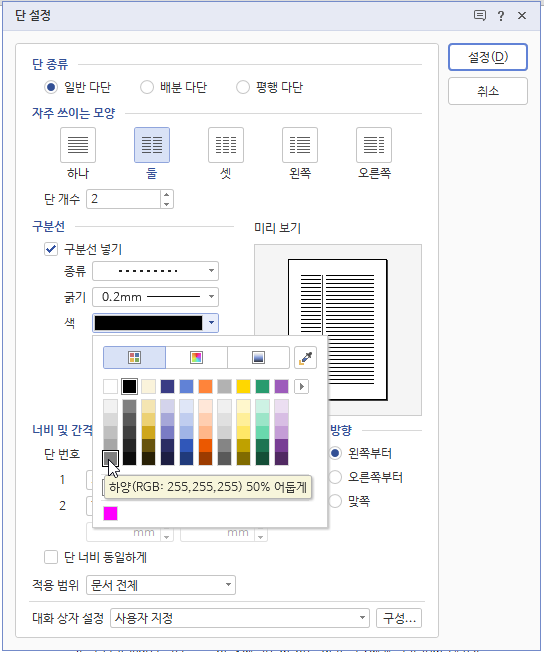Open the 적용 범위 dropdown
The image size is (544, 652).
[161, 585]
